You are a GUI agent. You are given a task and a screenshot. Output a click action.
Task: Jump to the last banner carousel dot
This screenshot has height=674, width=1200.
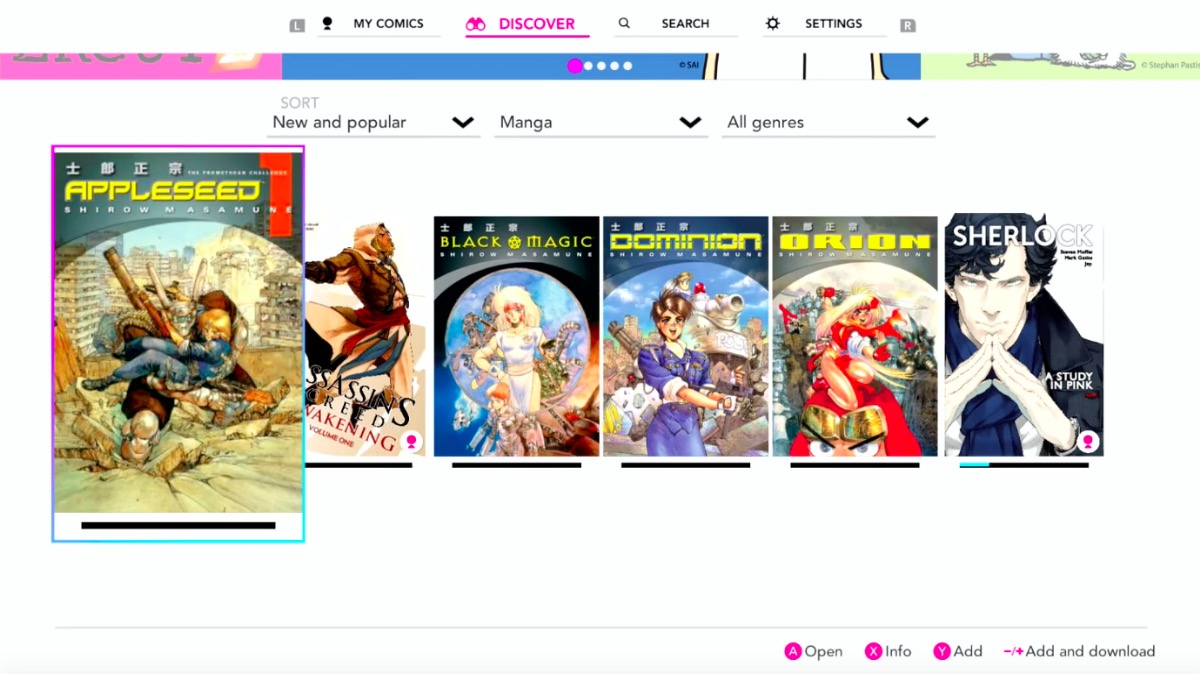pos(628,66)
